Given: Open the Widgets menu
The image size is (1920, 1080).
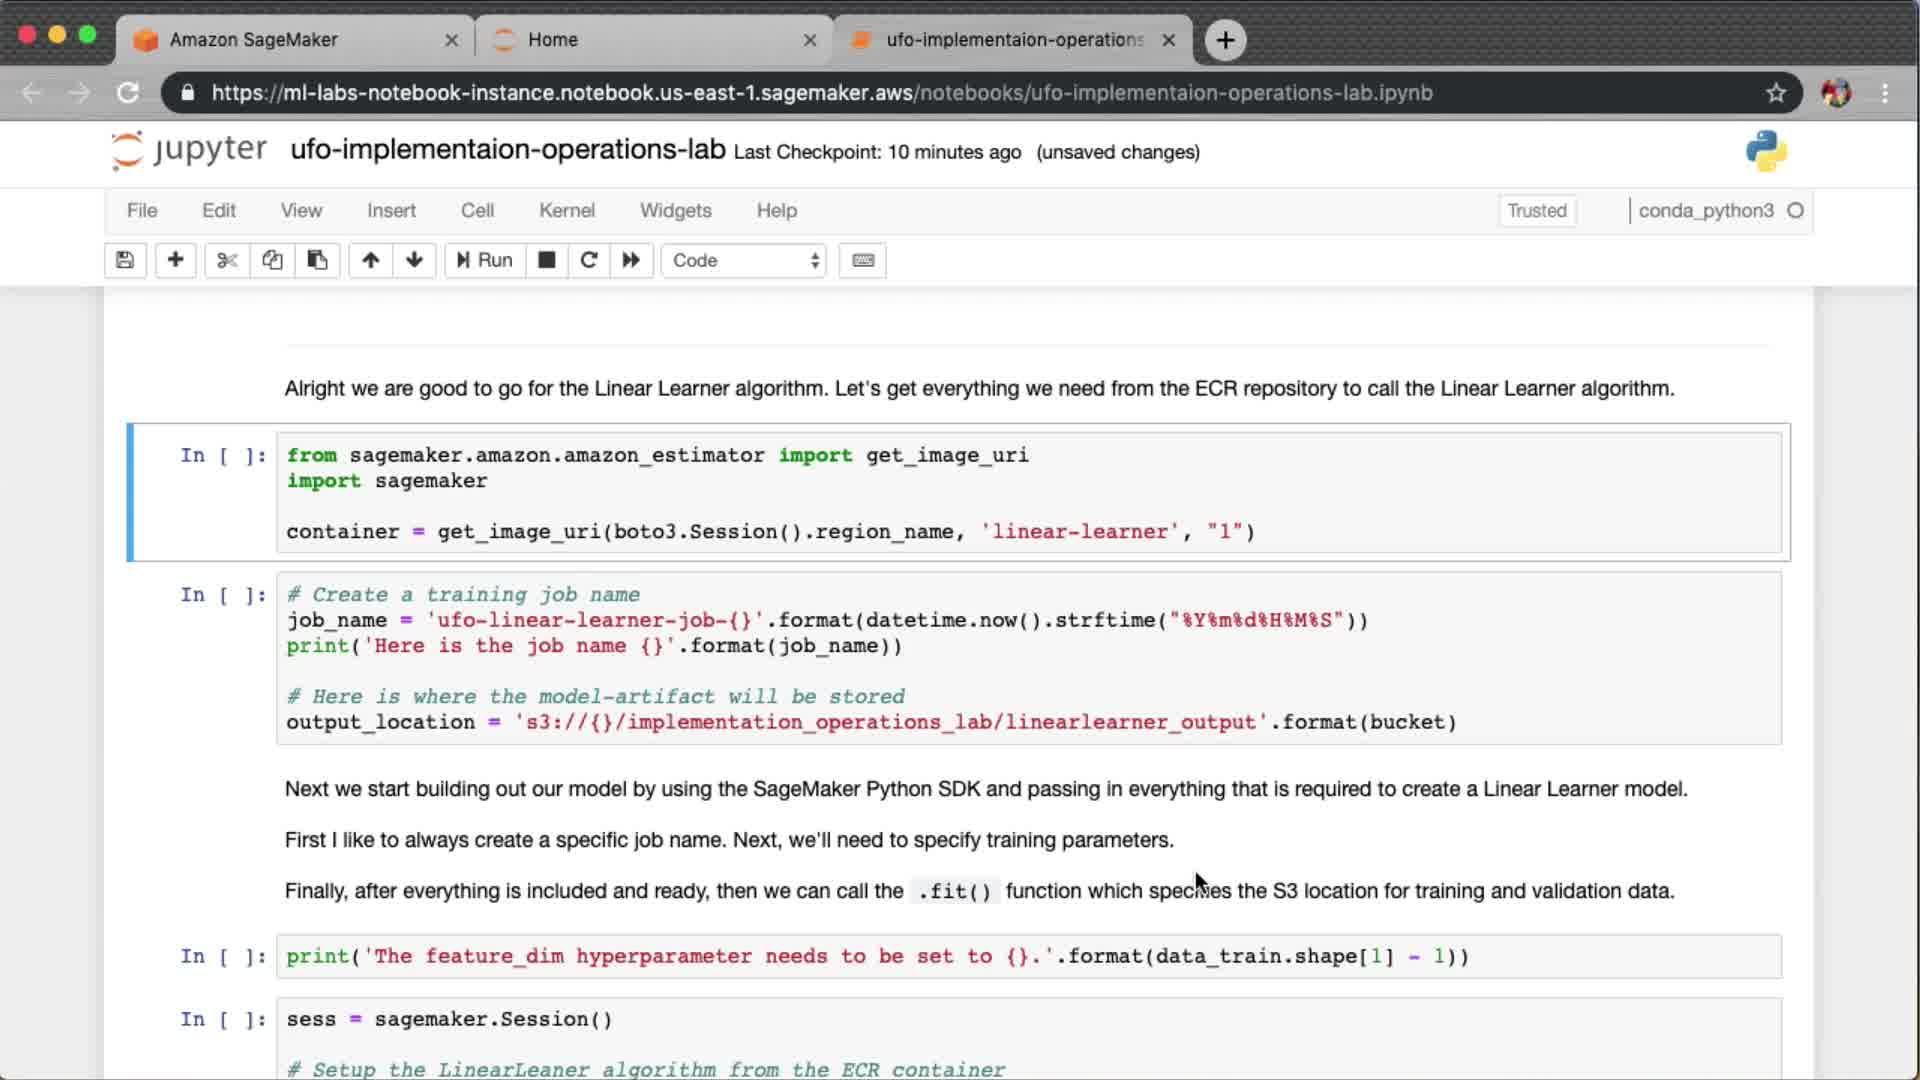Looking at the screenshot, I should pos(675,210).
